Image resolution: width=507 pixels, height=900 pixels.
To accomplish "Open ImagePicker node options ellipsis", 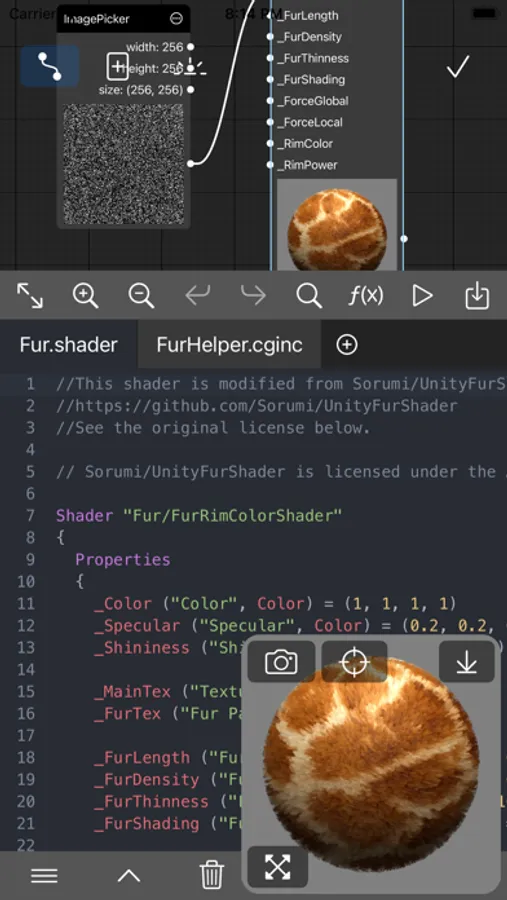I will (x=176, y=19).
